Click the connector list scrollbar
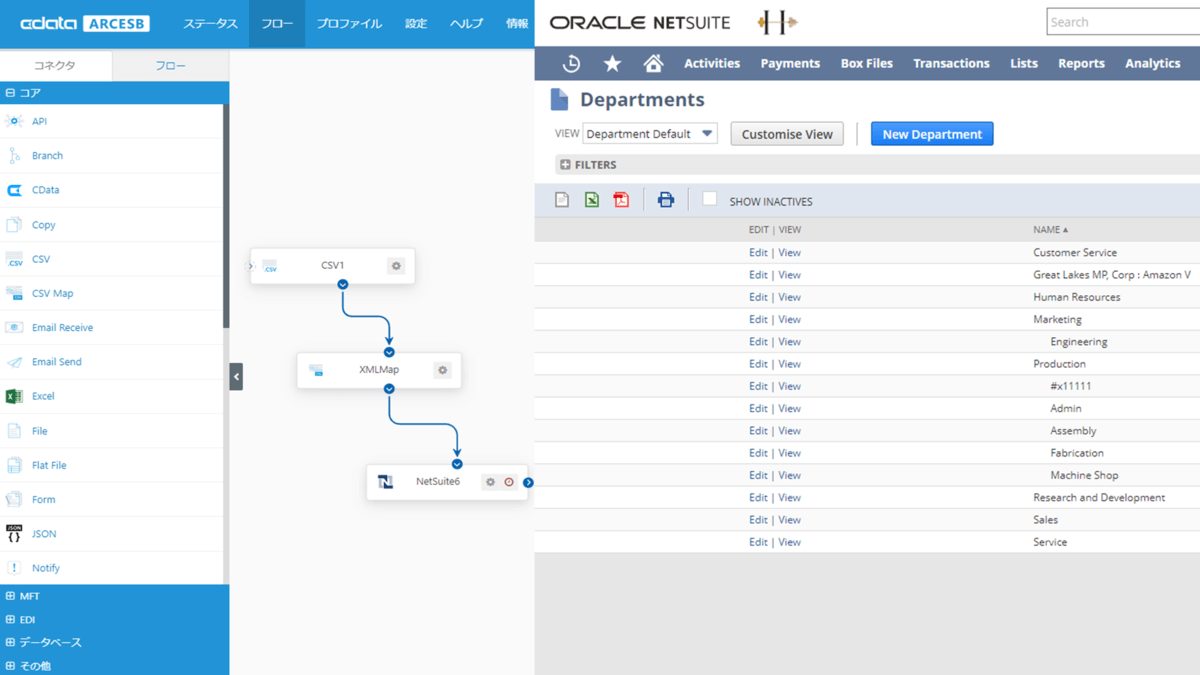Viewport: 1200px width, 675px height. [226, 216]
